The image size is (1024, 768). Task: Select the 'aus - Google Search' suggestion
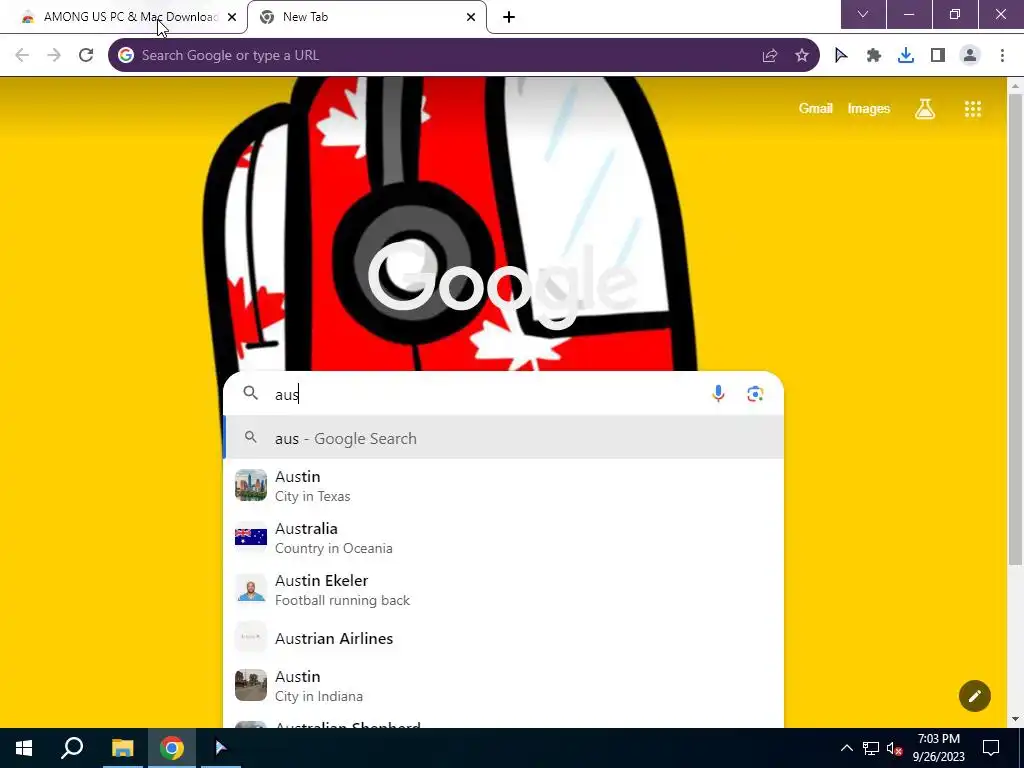[503, 438]
